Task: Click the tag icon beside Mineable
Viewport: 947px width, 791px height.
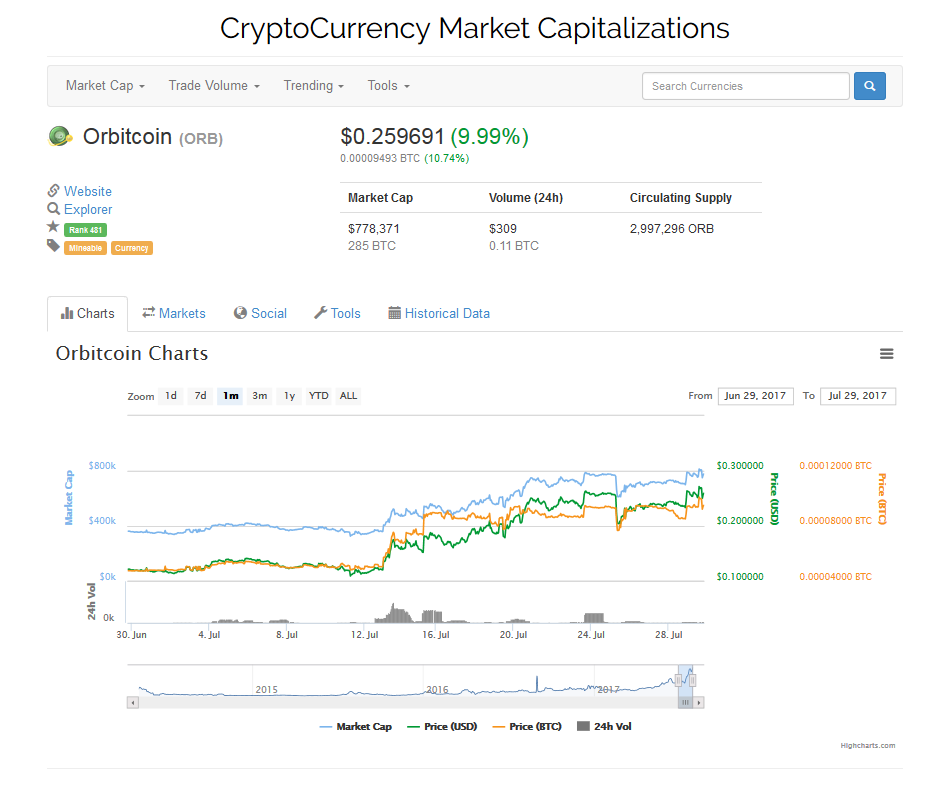Action: click(53, 245)
